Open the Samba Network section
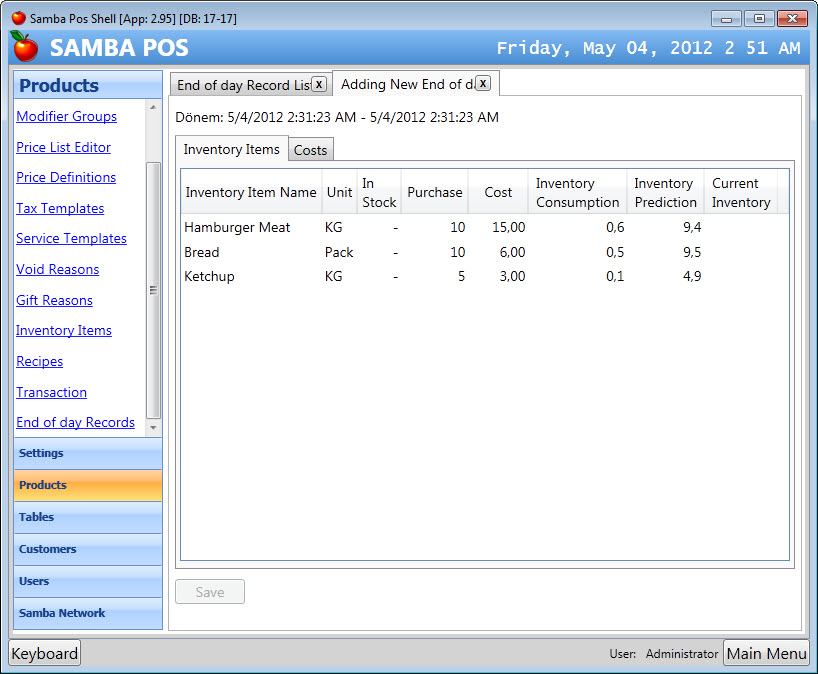 click(x=88, y=613)
